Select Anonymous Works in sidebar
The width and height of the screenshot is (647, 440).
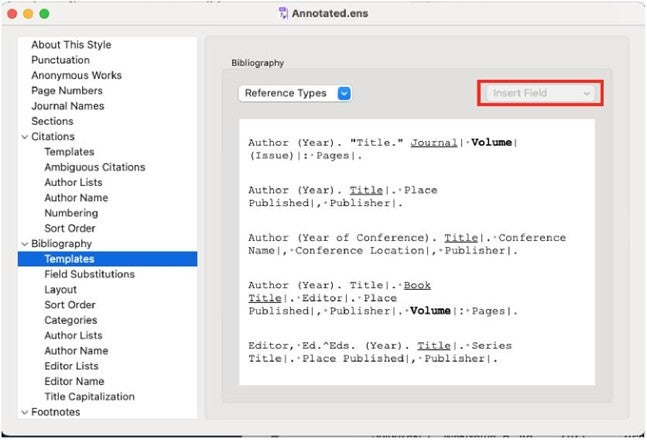[77, 75]
